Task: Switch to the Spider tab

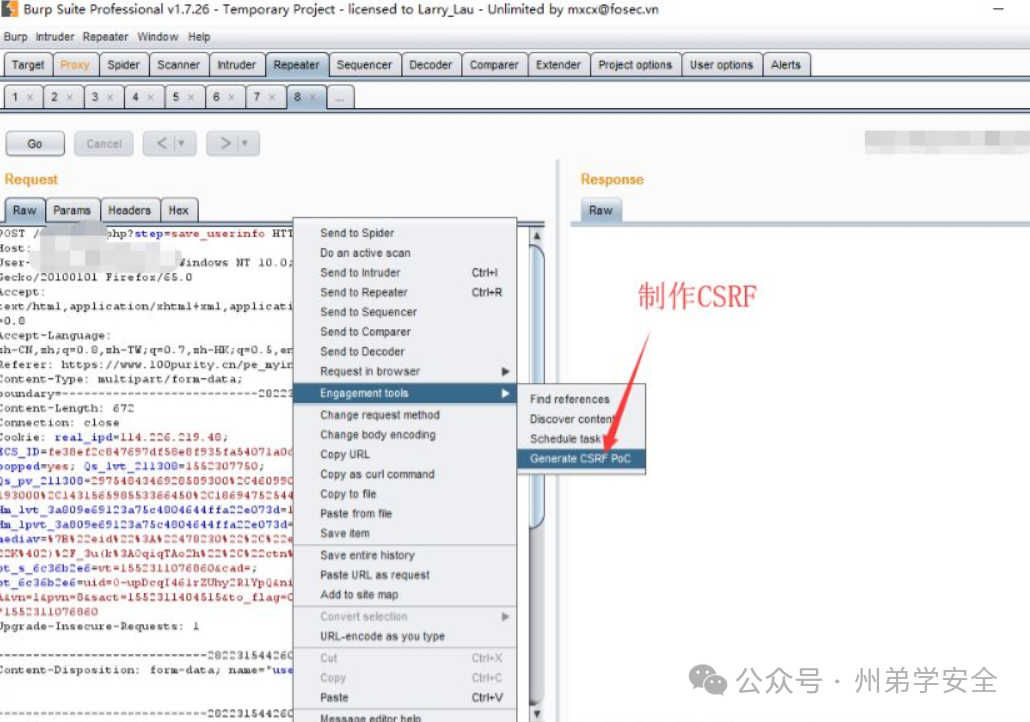Action: pyautogui.click(x=123, y=65)
